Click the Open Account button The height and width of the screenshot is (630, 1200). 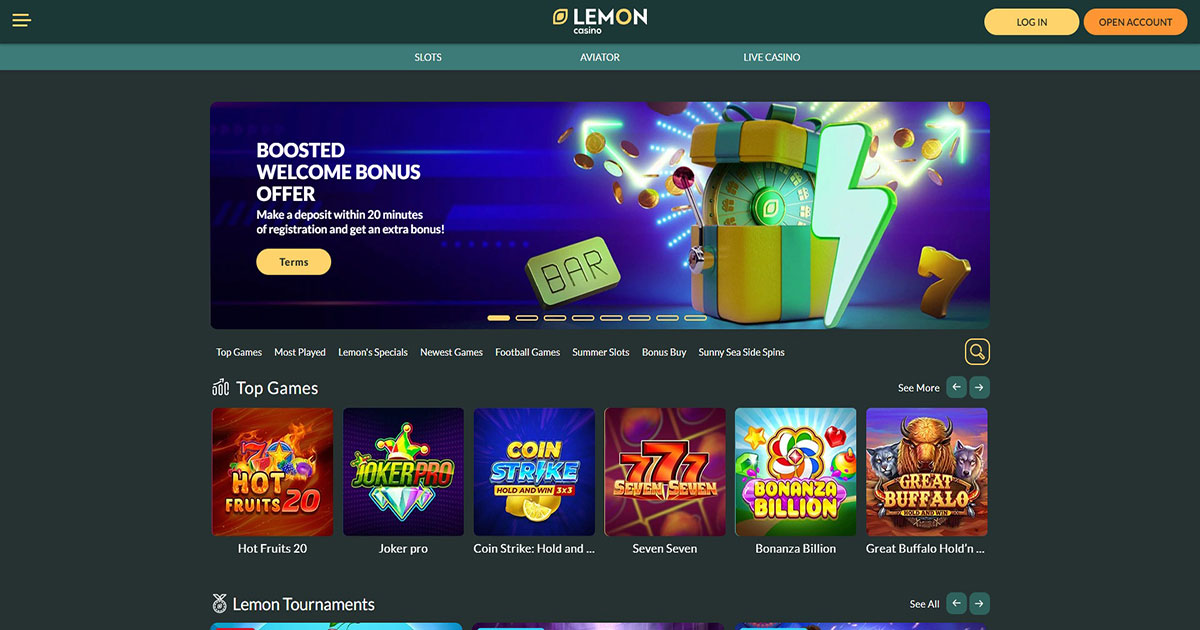(x=1135, y=22)
